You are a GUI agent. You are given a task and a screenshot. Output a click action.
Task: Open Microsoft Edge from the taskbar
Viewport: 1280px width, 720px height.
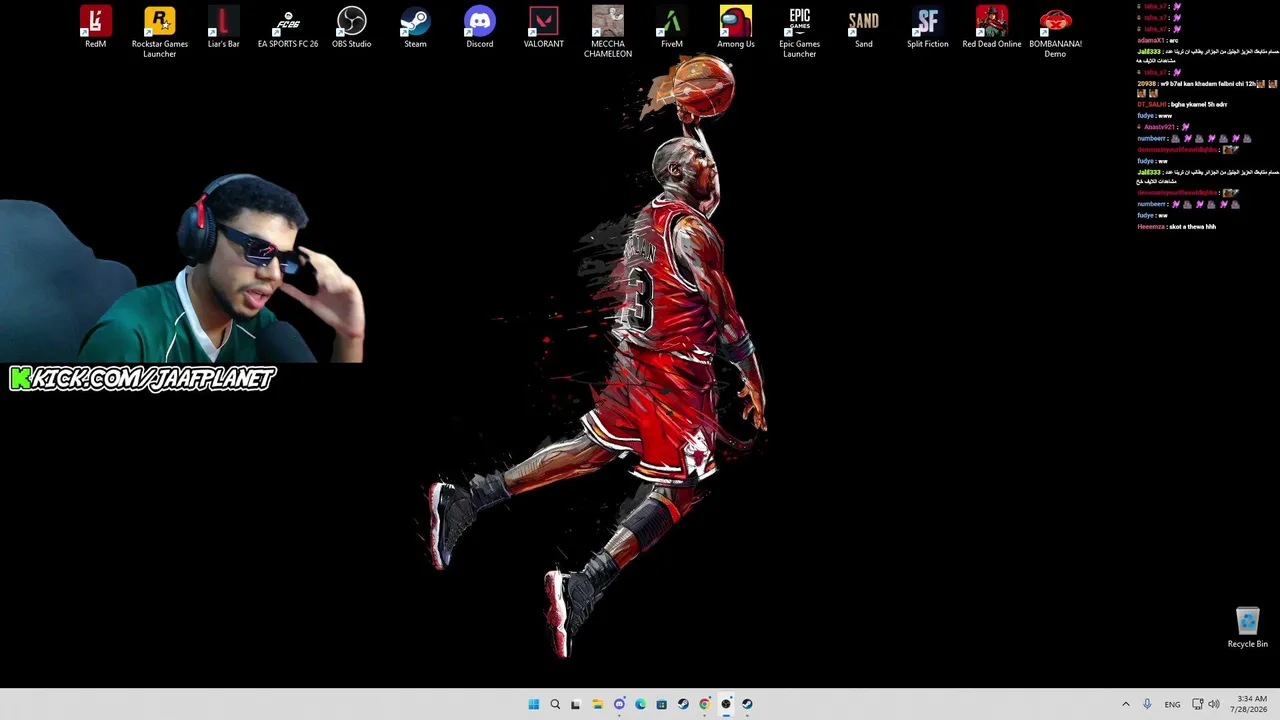coord(640,704)
